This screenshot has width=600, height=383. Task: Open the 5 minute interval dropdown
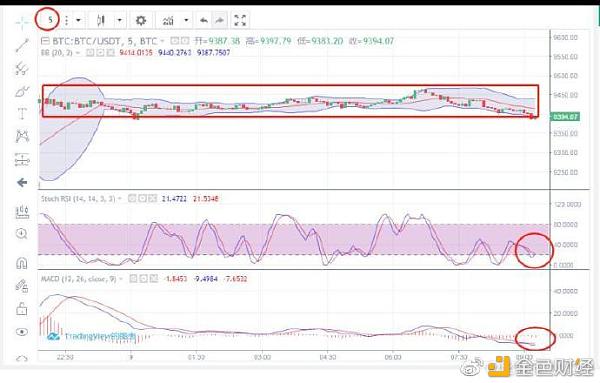(x=78, y=20)
